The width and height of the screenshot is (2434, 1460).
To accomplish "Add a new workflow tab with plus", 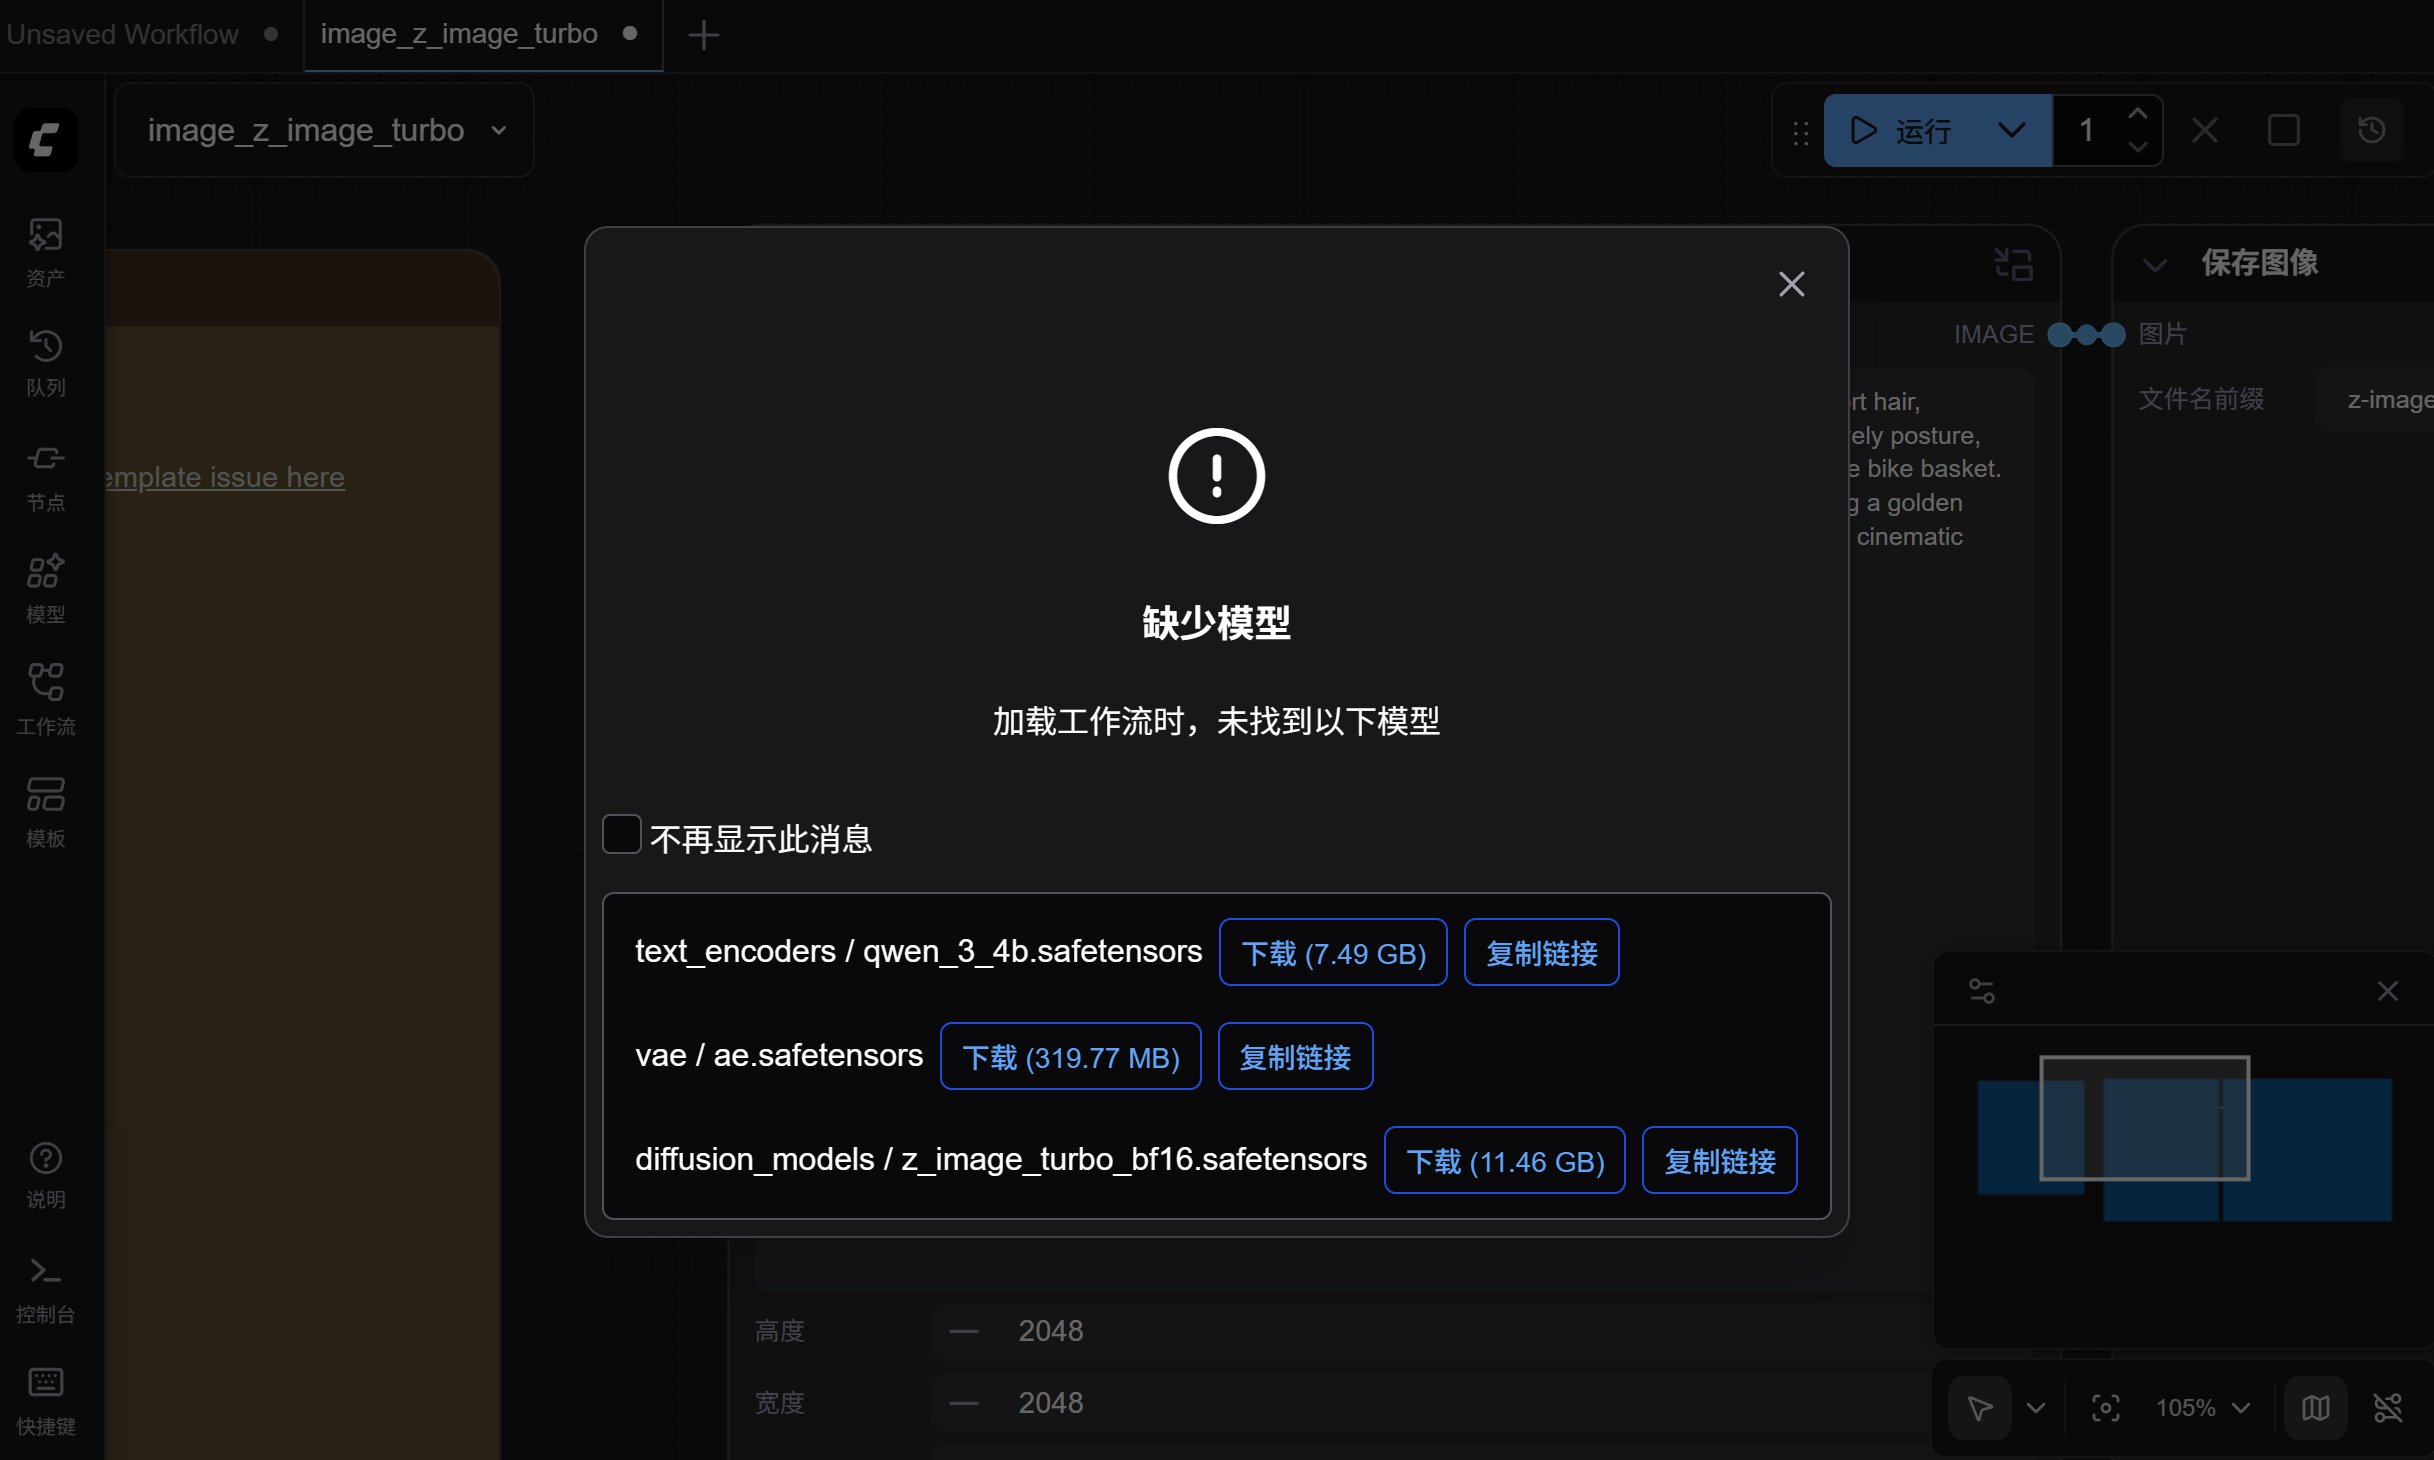I will click(x=703, y=35).
